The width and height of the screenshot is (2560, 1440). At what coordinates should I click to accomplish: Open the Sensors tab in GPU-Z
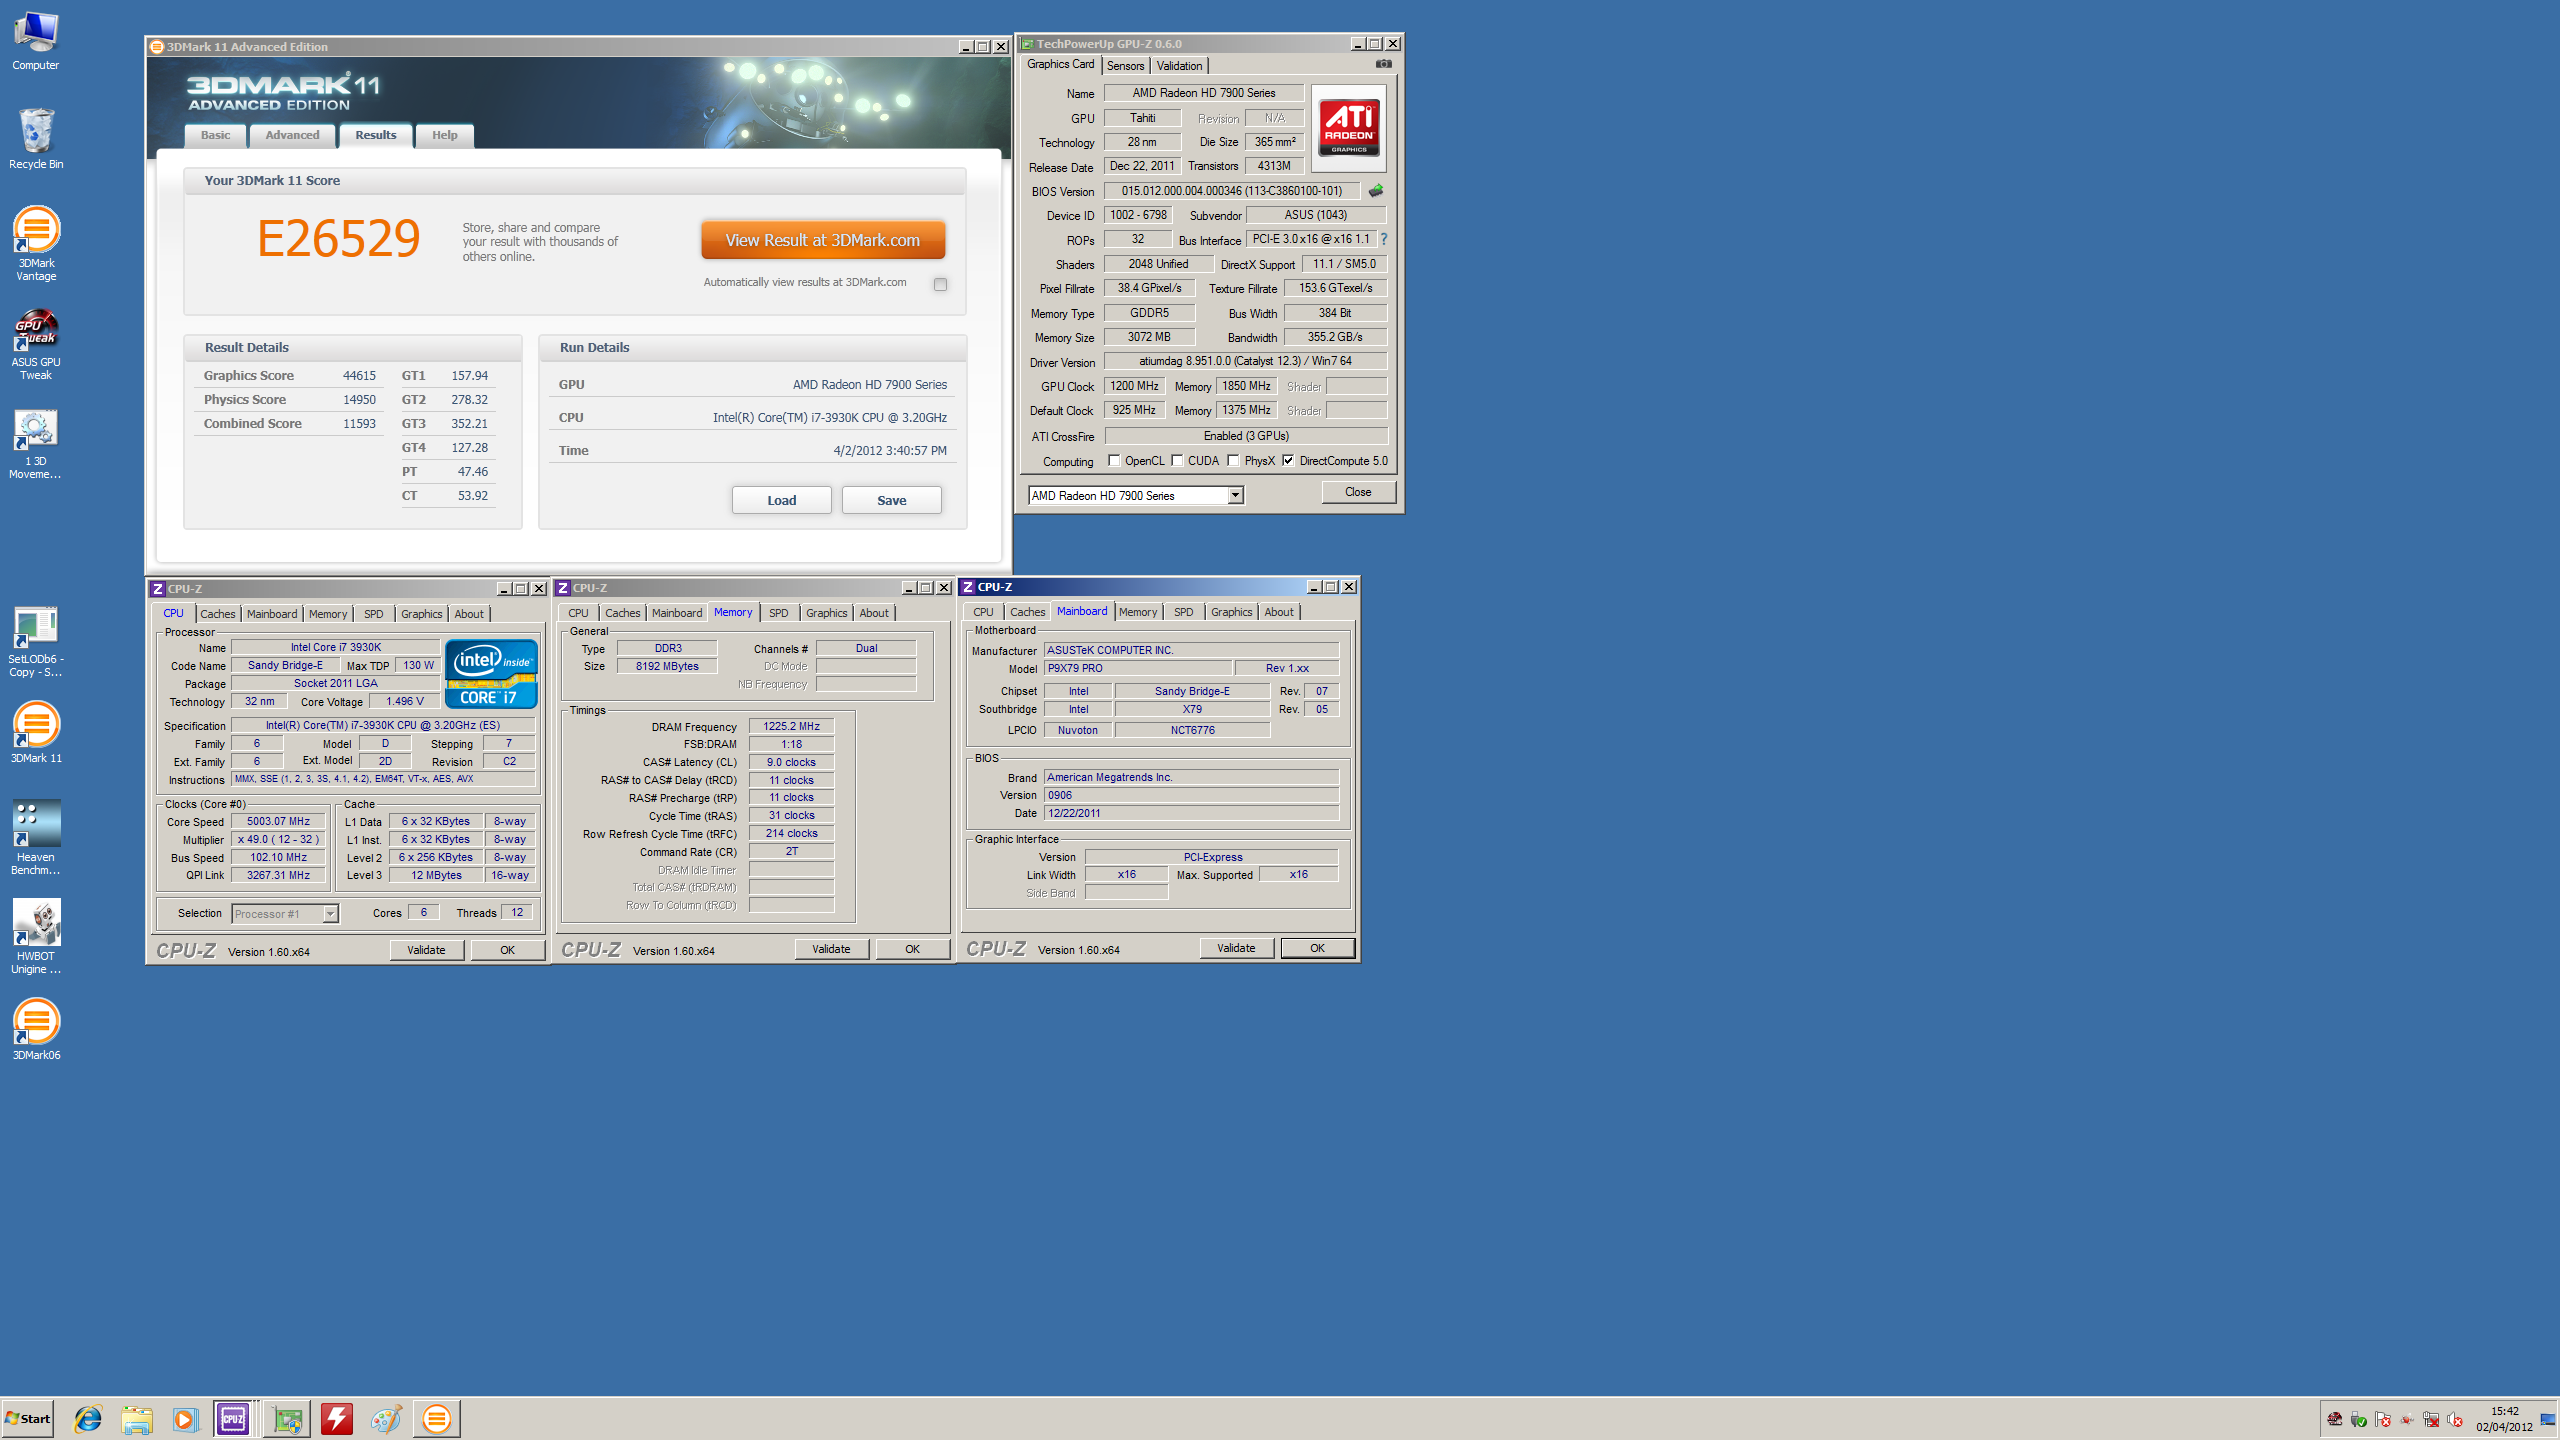coord(1125,66)
